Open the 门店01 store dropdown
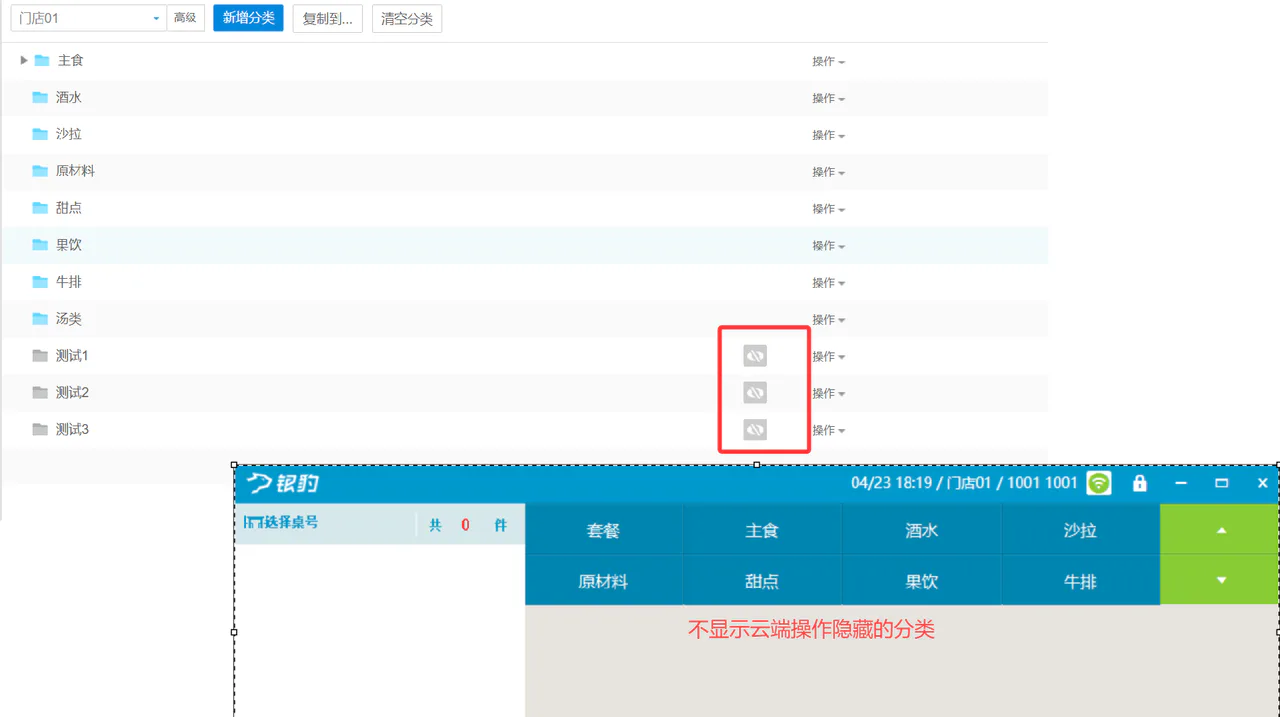 88,18
